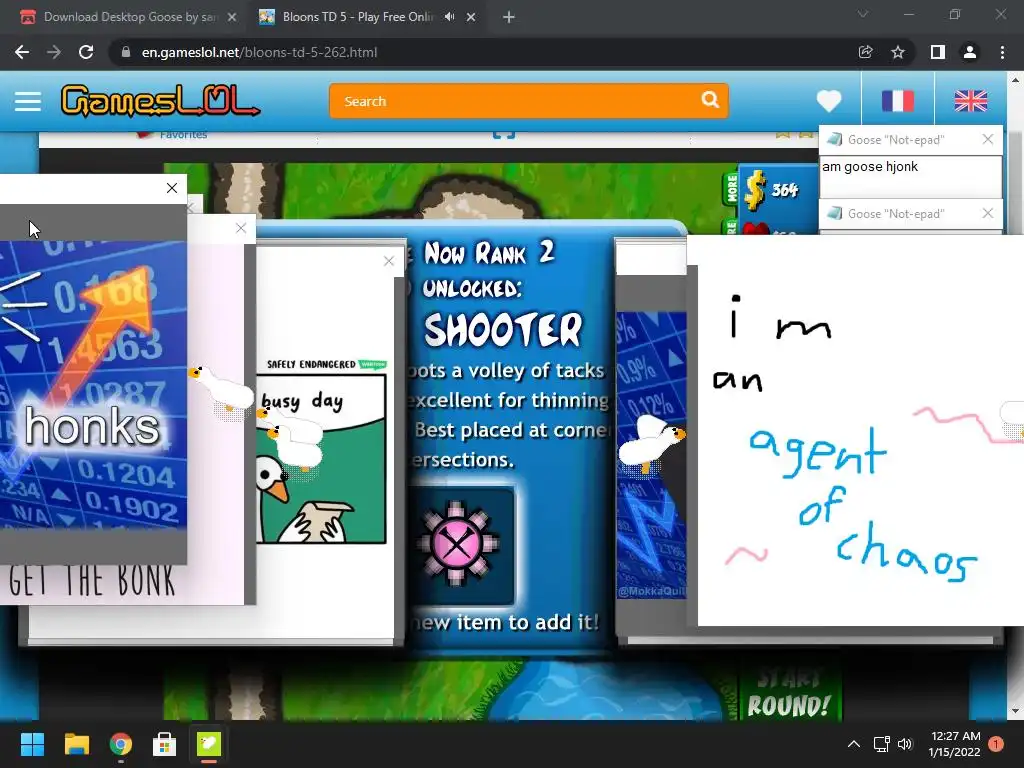Open Windows Start menu
The width and height of the screenshot is (1024, 768).
pyautogui.click(x=32, y=744)
